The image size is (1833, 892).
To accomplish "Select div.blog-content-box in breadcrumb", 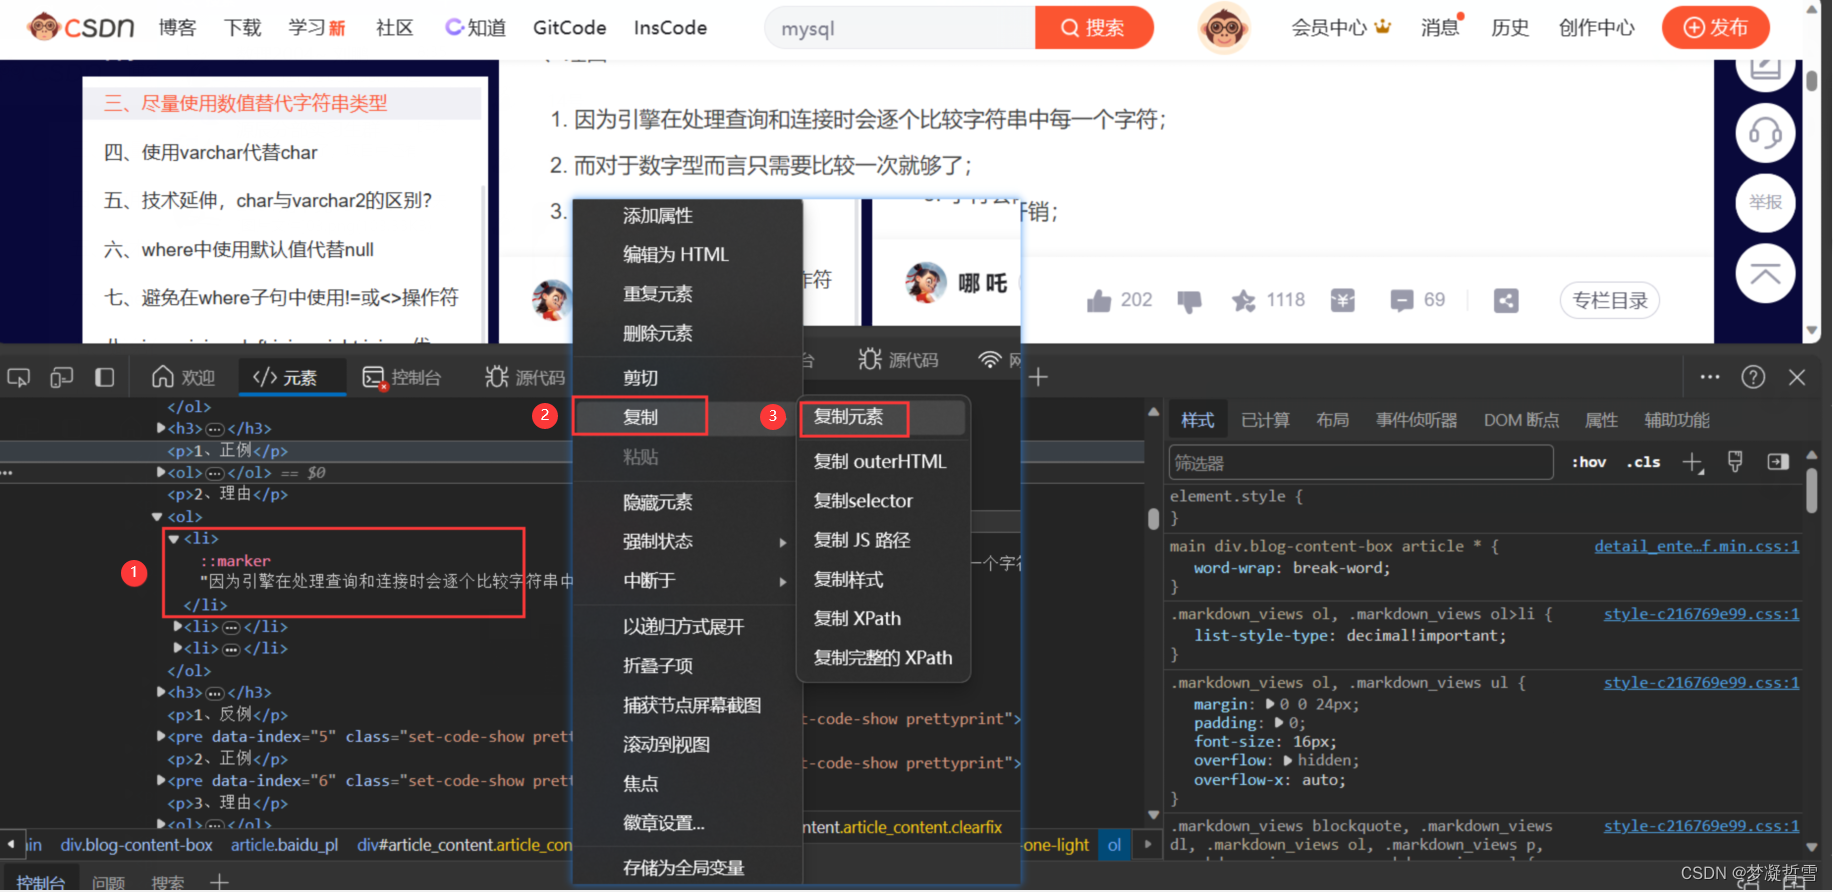I will tap(136, 845).
